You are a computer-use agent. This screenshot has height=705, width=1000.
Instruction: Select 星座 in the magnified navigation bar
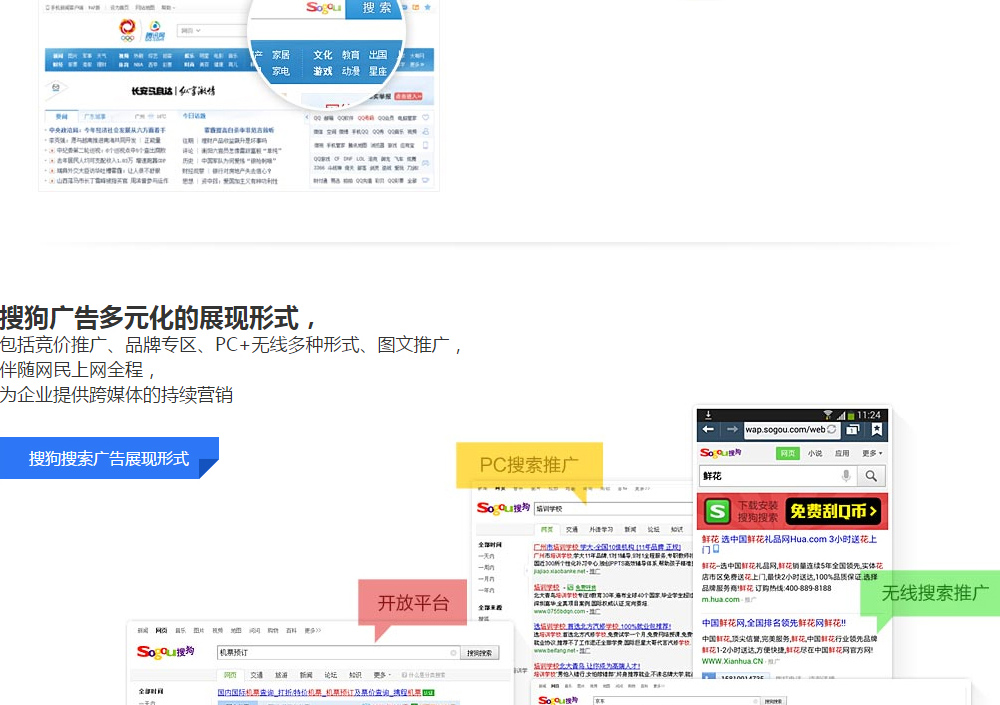(378, 71)
